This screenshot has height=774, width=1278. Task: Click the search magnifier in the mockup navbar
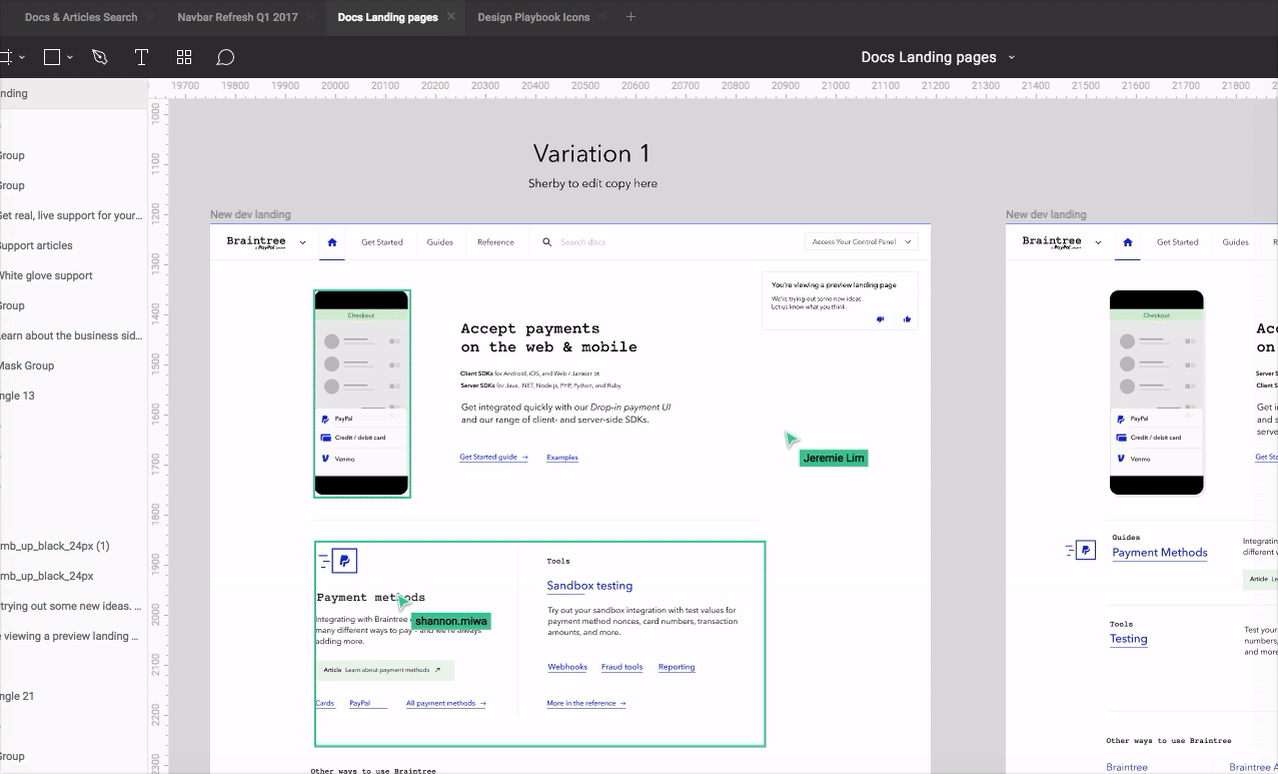point(546,242)
